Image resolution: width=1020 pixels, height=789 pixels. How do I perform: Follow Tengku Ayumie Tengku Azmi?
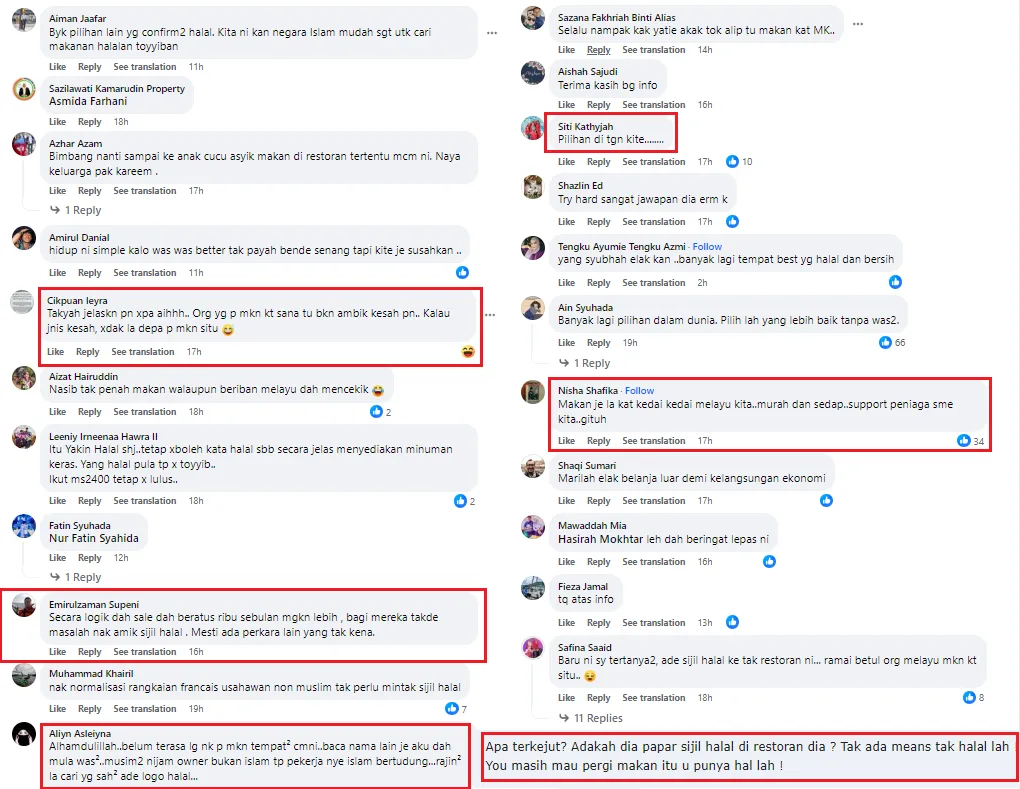click(707, 247)
